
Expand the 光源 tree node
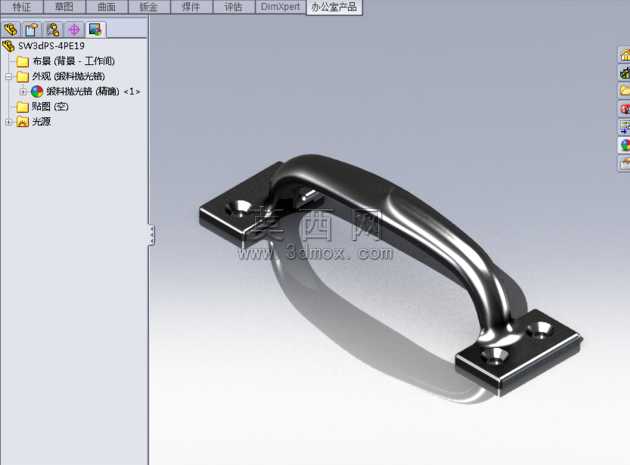click(x=8, y=122)
